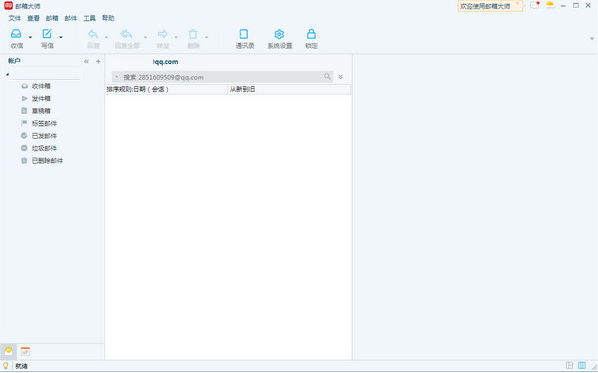This screenshot has width=598, height=373.
Task: Click the yellow weather sun icon
Action: coord(550,5)
